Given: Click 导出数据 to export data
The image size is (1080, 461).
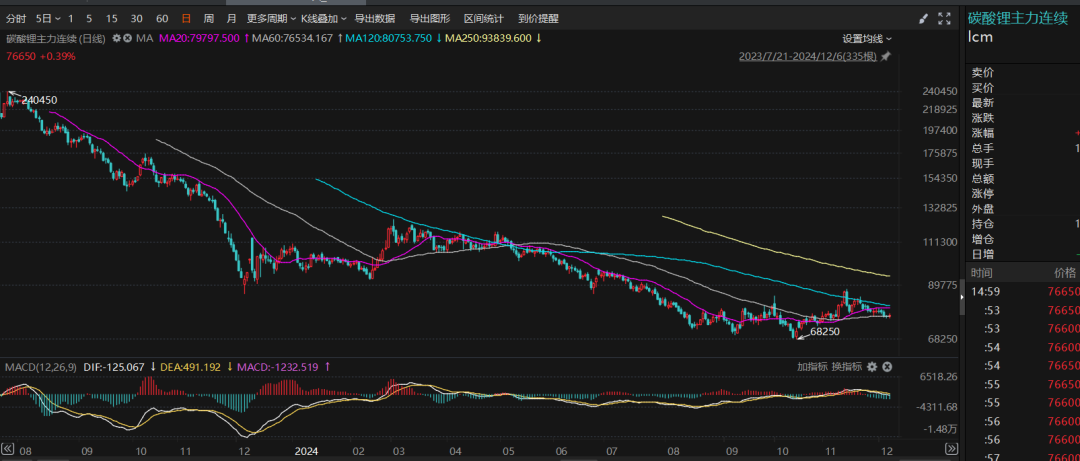Looking at the screenshot, I should click(375, 18).
